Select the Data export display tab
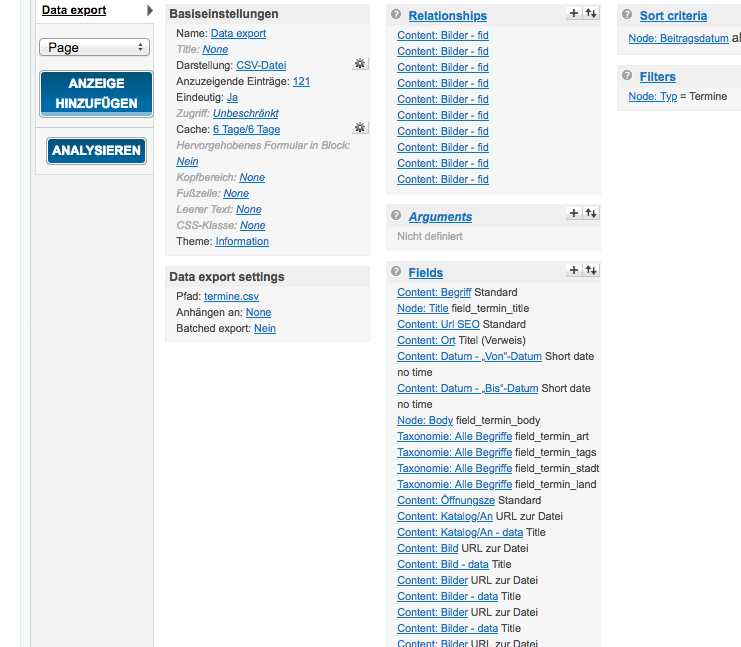The image size is (741, 647). 74,10
